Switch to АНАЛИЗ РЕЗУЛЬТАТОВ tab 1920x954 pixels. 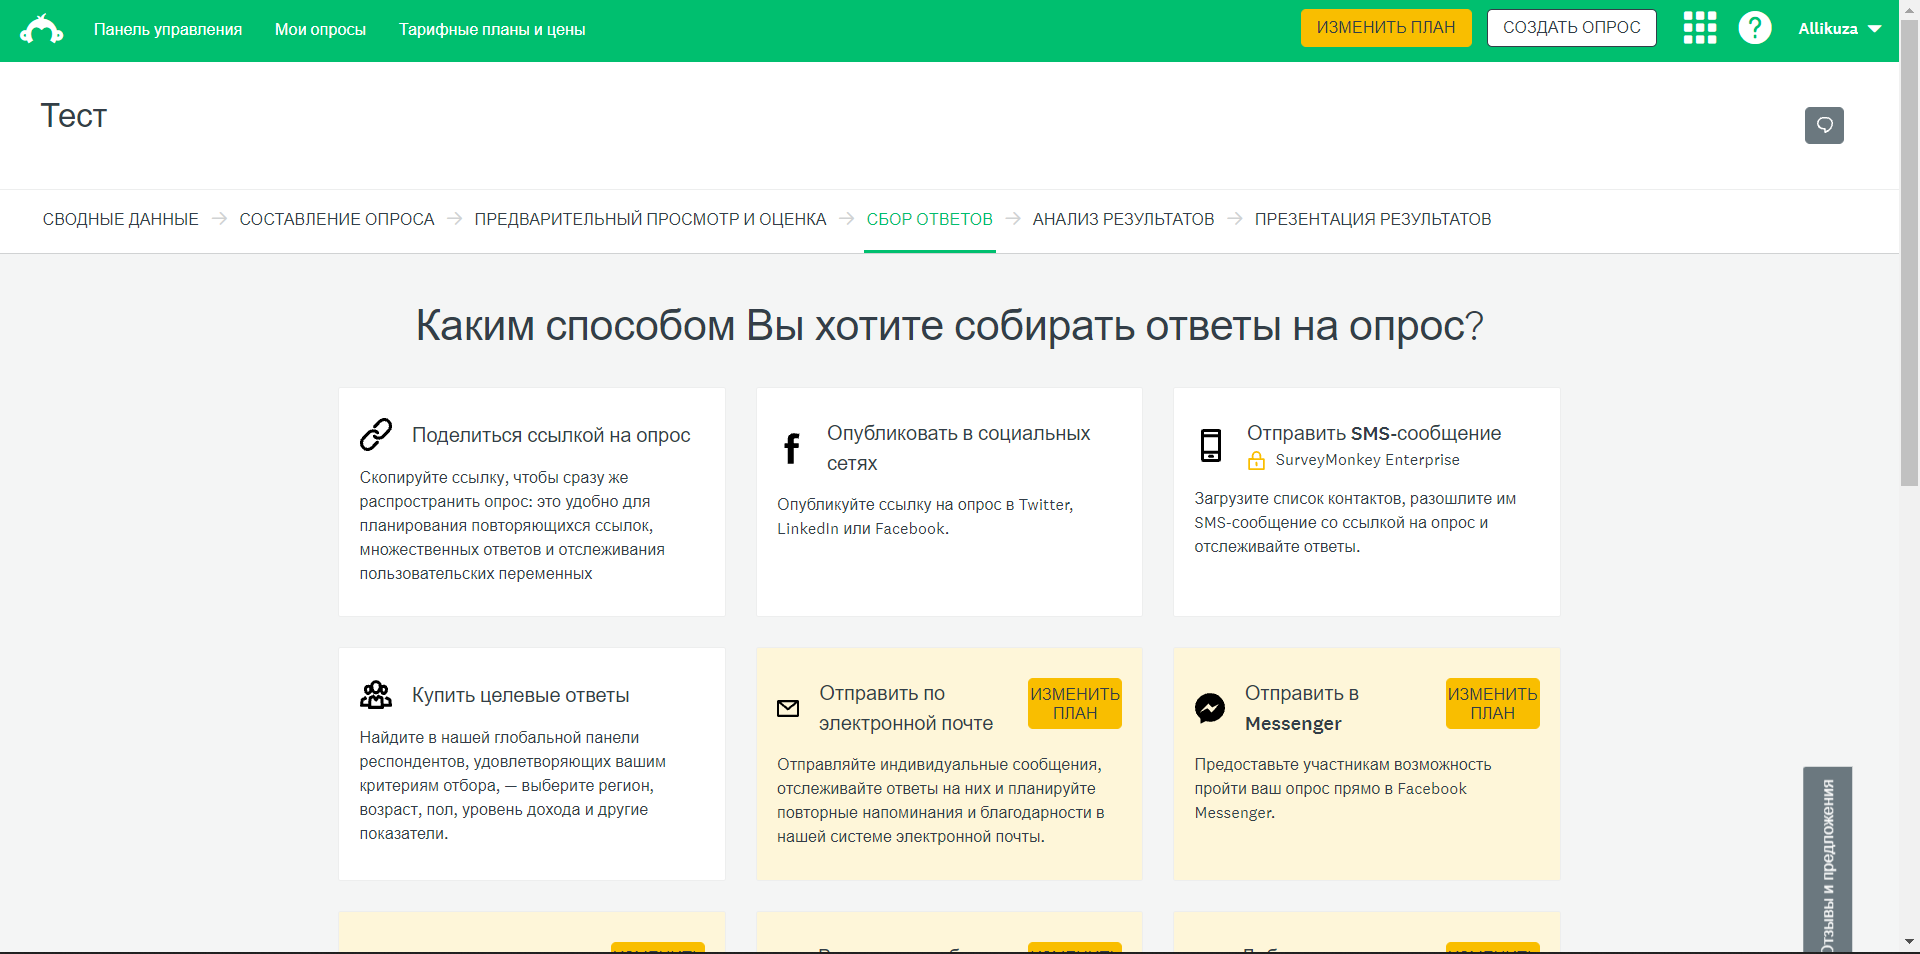pyautogui.click(x=1123, y=219)
